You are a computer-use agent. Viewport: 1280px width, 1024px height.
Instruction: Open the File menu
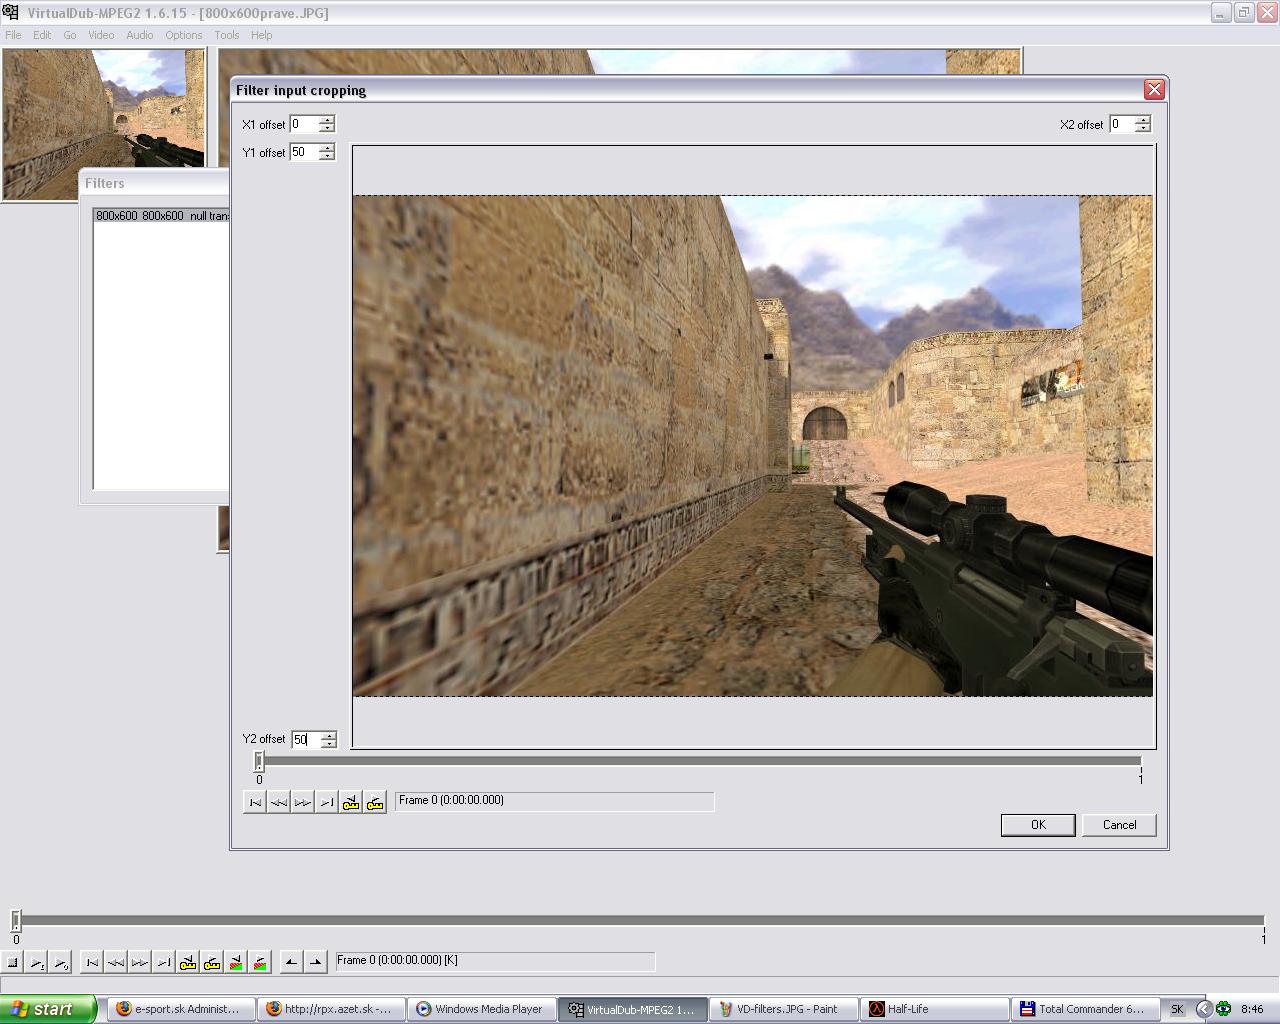[13, 35]
